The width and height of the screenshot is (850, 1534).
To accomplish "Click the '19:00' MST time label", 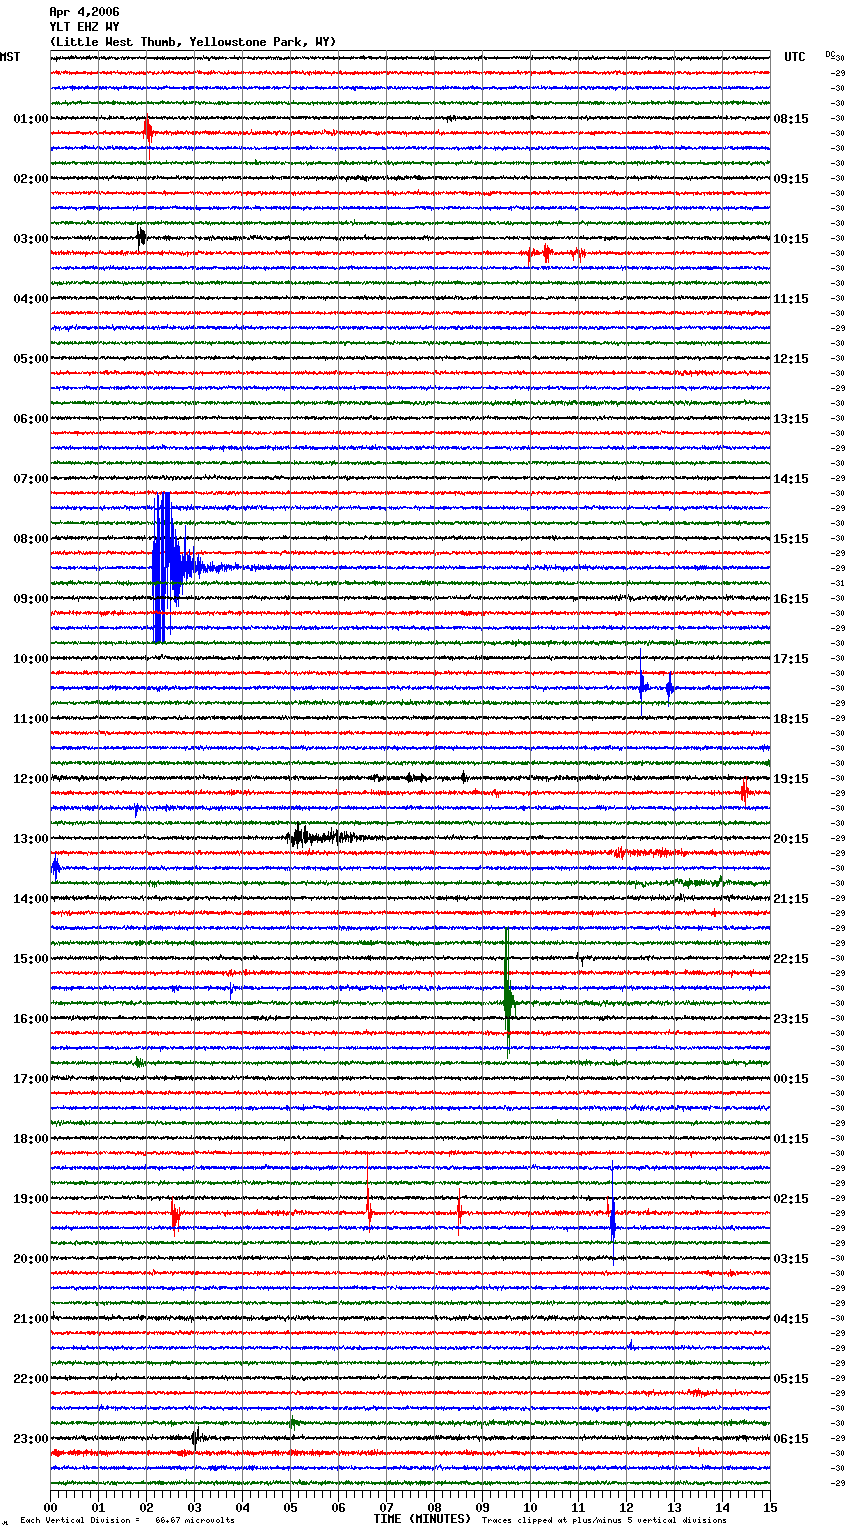I will 31,1199.
